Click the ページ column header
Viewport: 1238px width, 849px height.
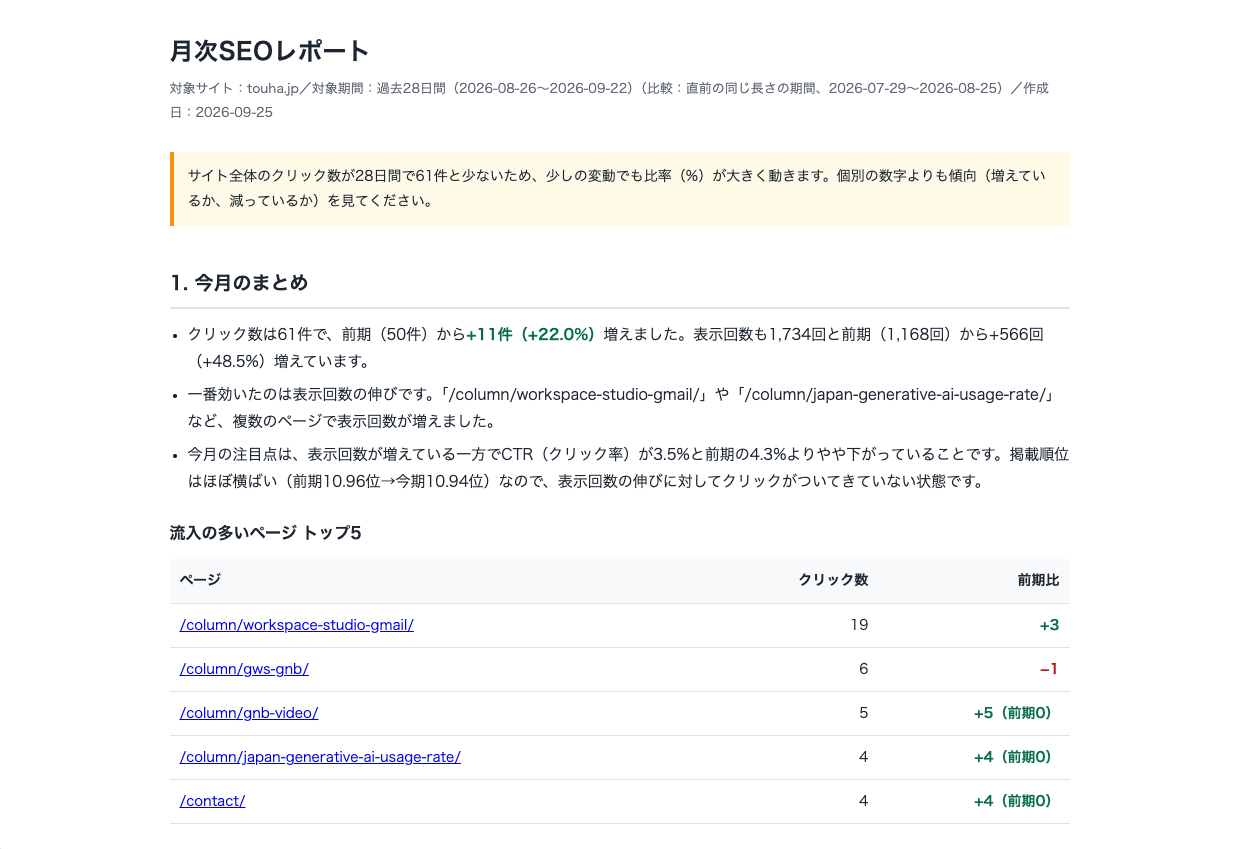coord(200,580)
